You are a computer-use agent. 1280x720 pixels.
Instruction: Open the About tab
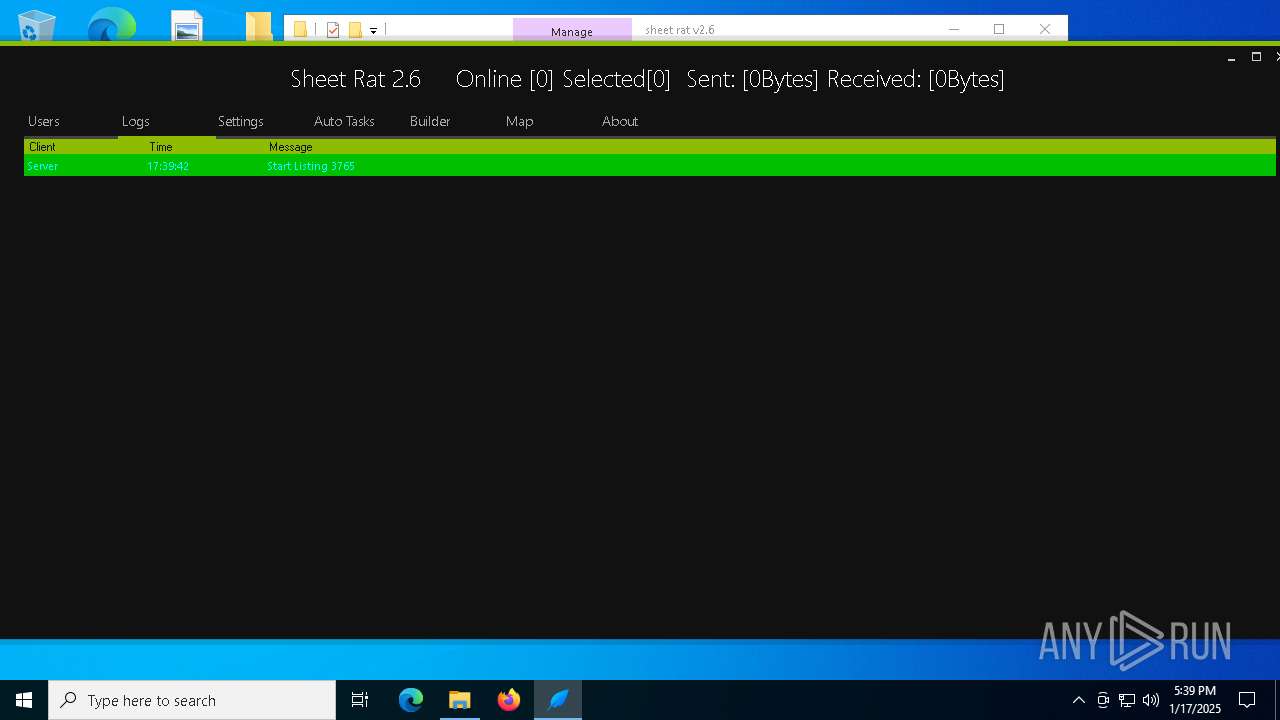coord(620,121)
